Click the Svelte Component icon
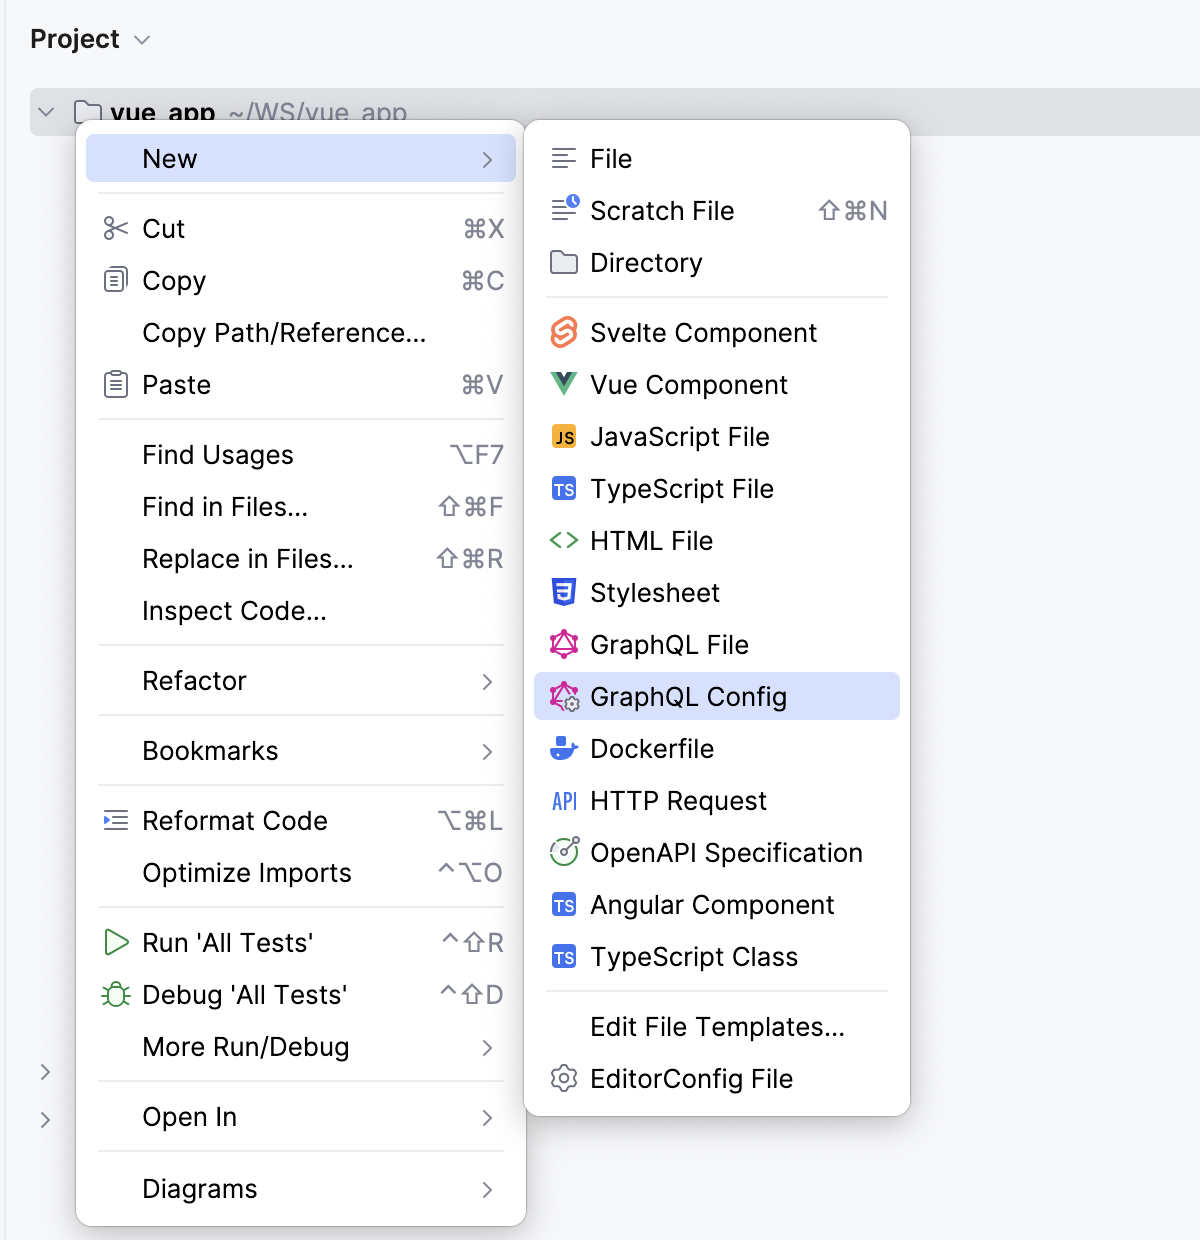The width and height of the screenshot is (1200, 1240). pyautogui.click(x=564, y=332)
